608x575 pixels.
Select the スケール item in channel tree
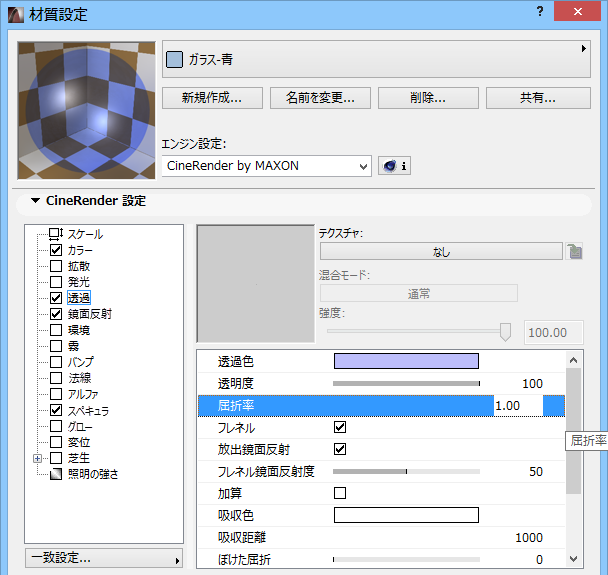click(85, 234)
